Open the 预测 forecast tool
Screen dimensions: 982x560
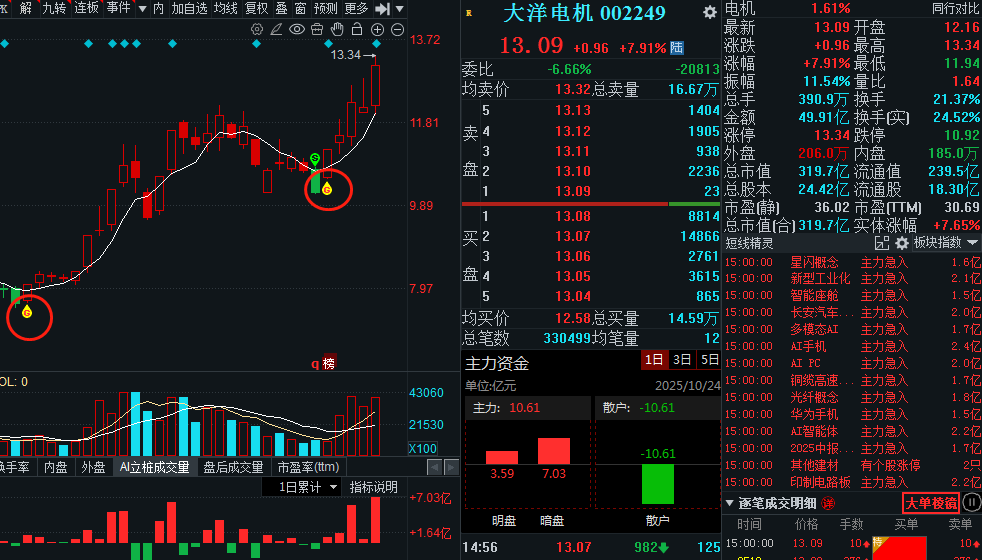coord(326,8)
